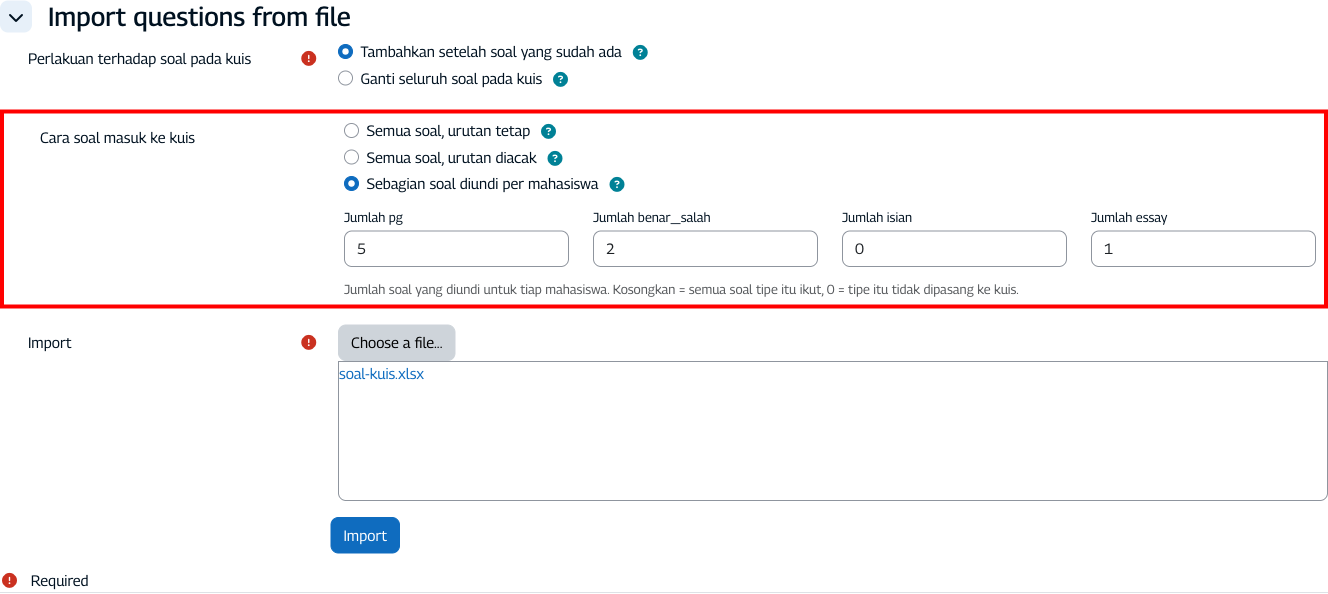Click the Required legend text

(60, 581)
